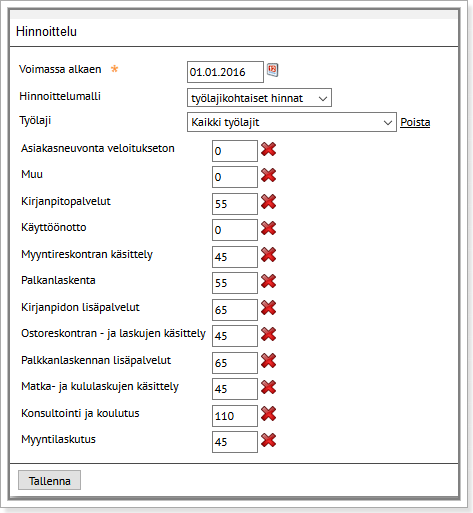Click the Poista link next to Työlaji
This screenshot has width=473, height=513.
[415, 122]
